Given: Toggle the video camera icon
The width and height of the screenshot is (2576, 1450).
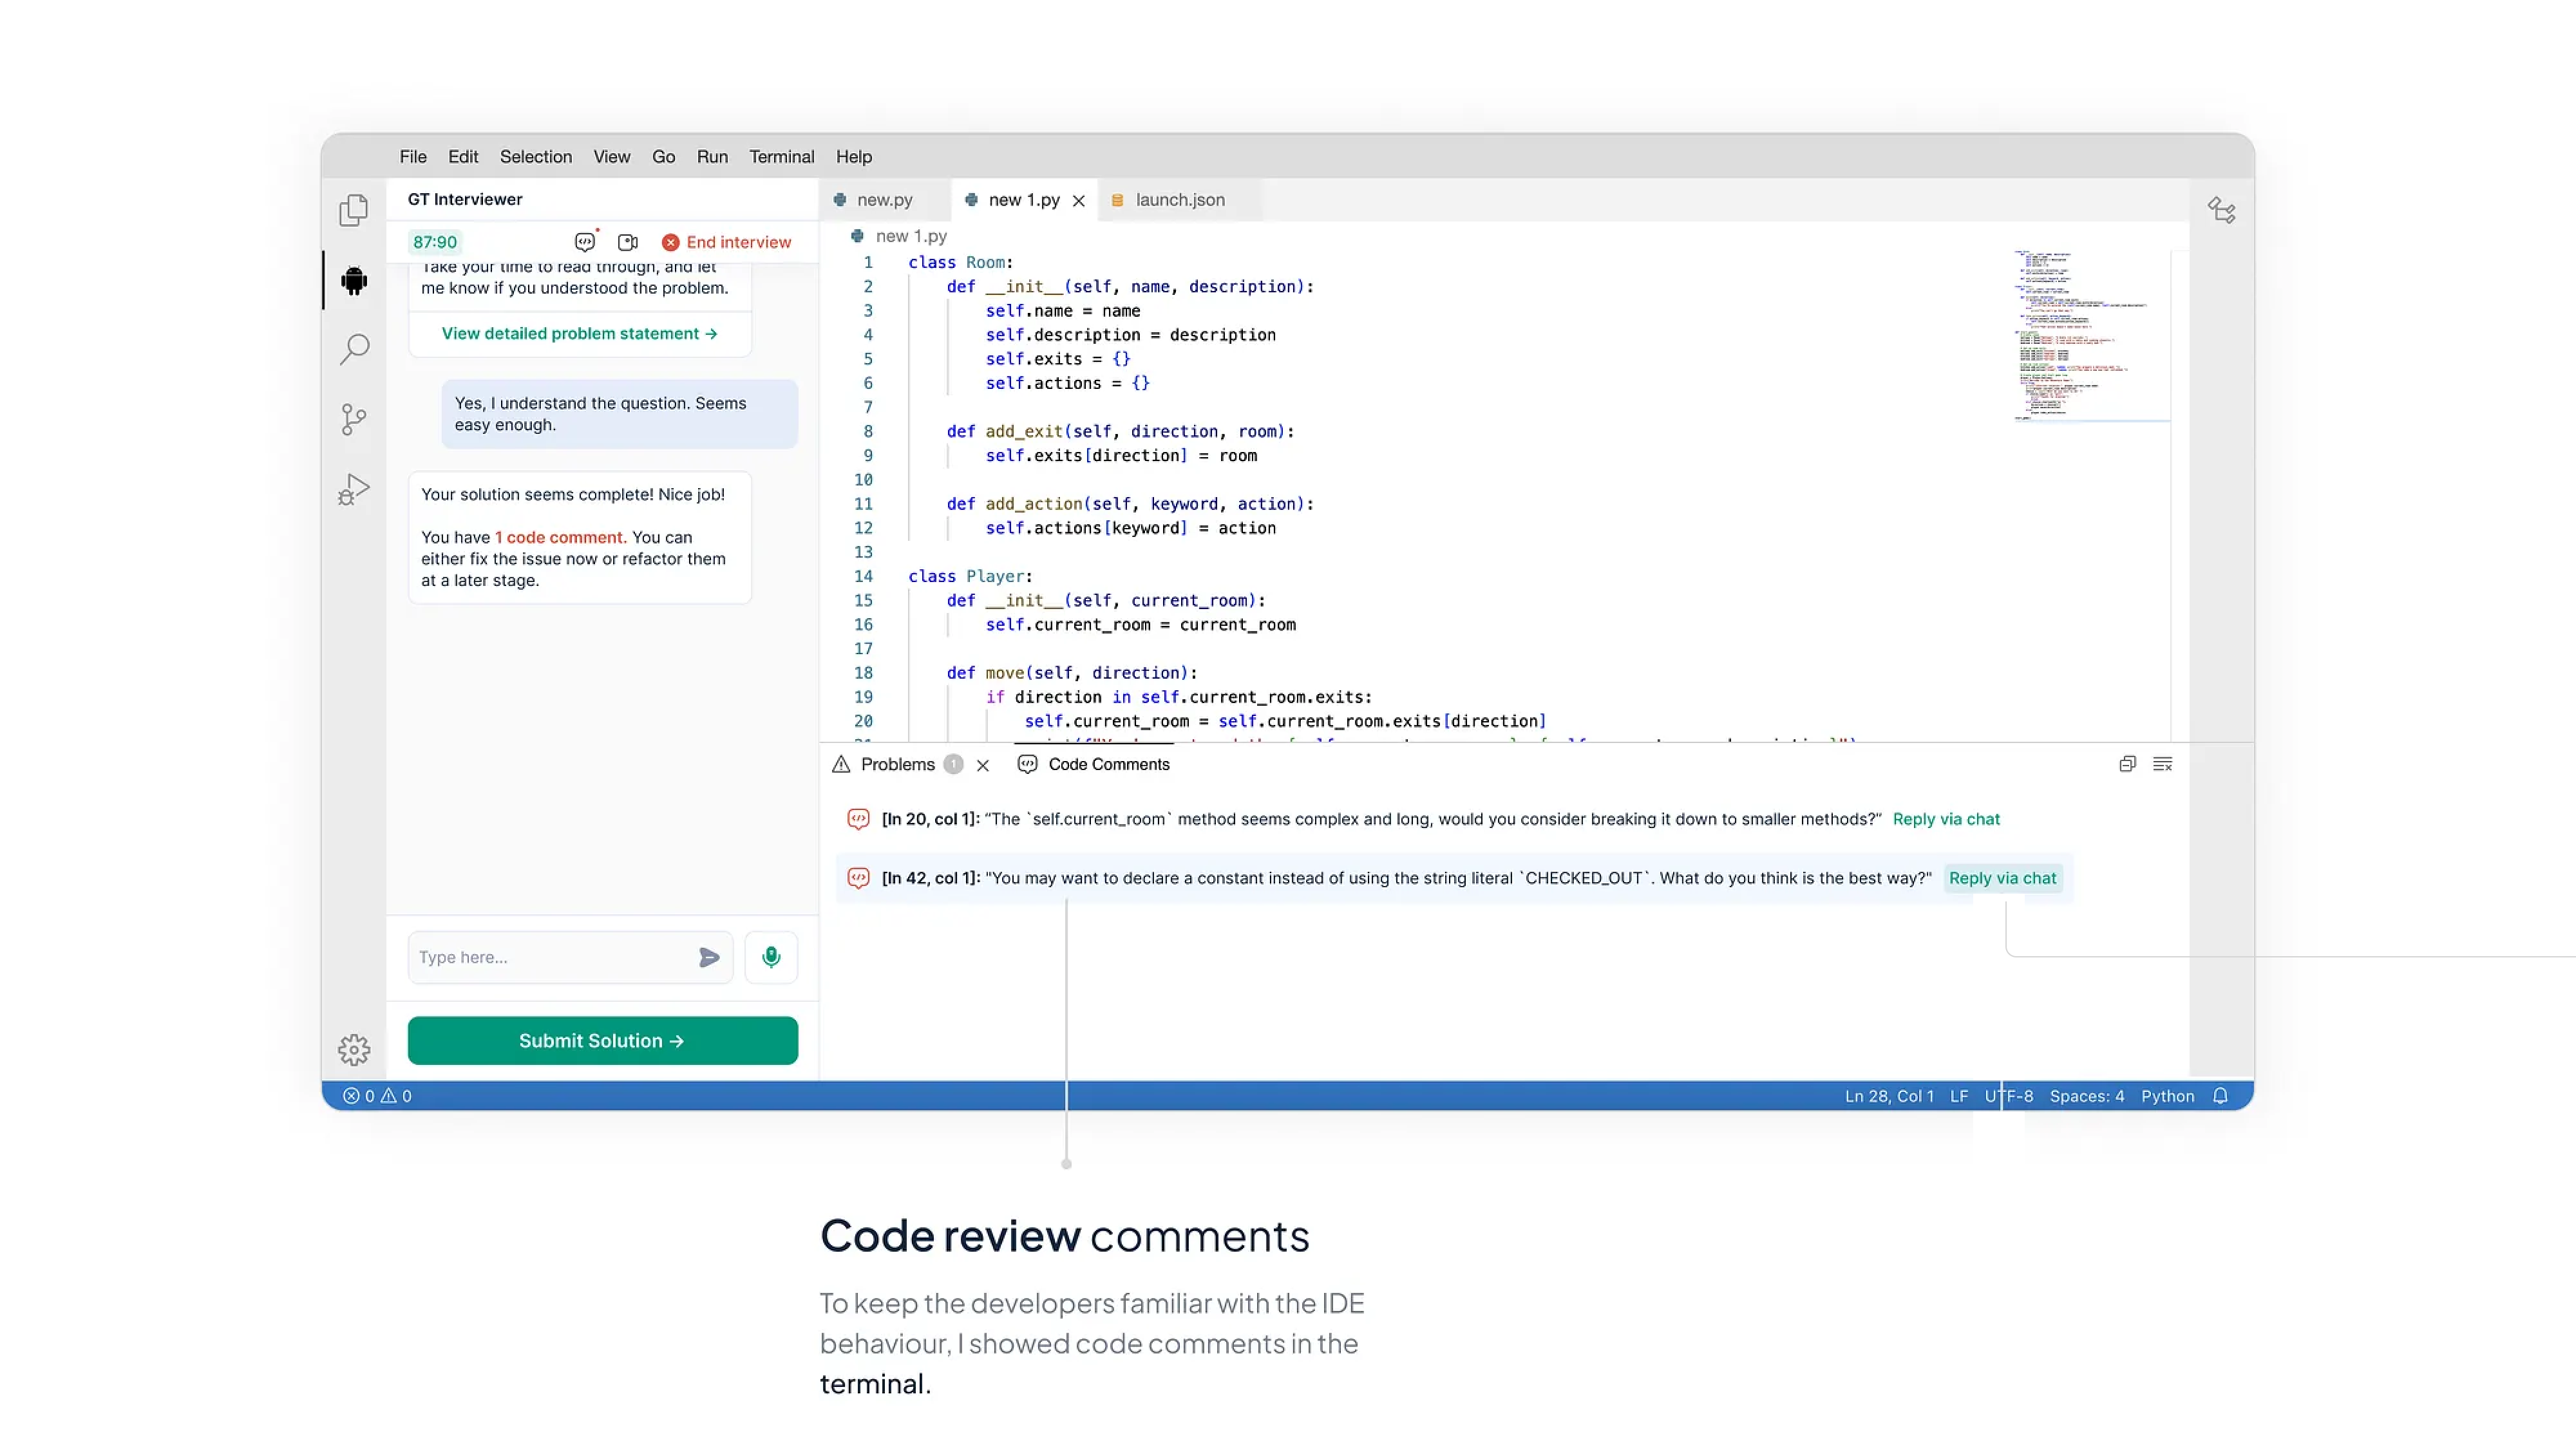Looking at the screenshot, I should pos(628,242).
